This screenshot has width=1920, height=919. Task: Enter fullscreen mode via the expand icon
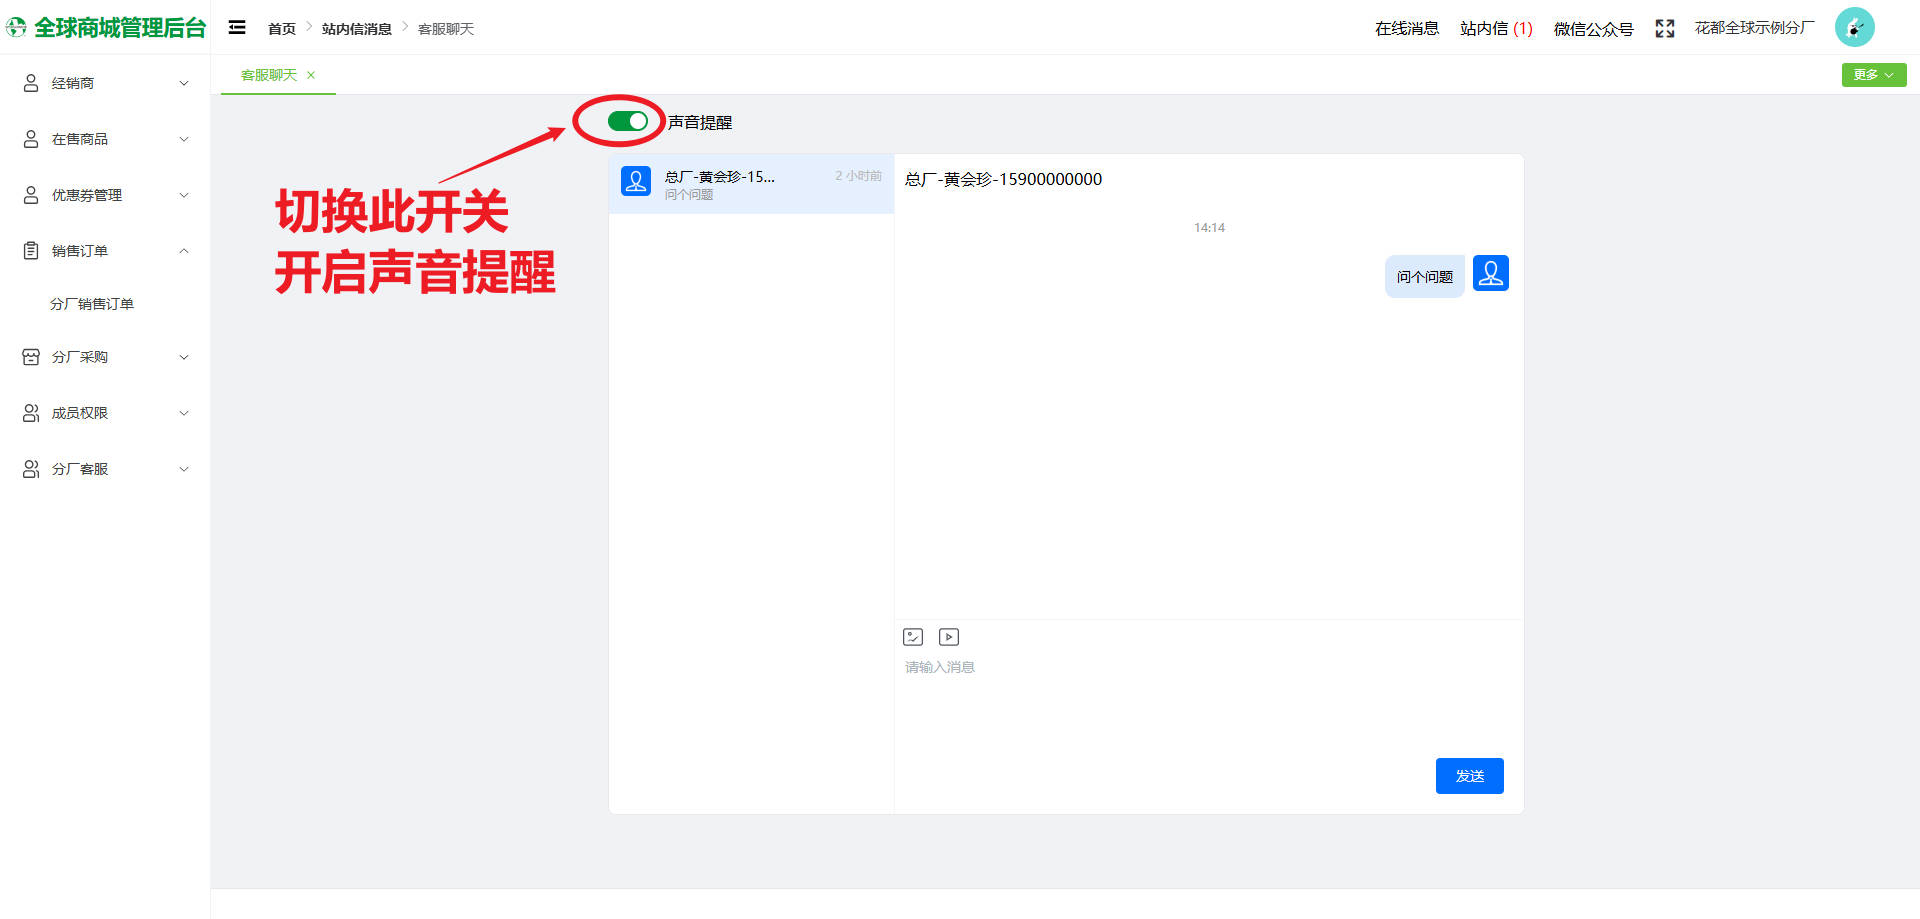pos(1664,28)
